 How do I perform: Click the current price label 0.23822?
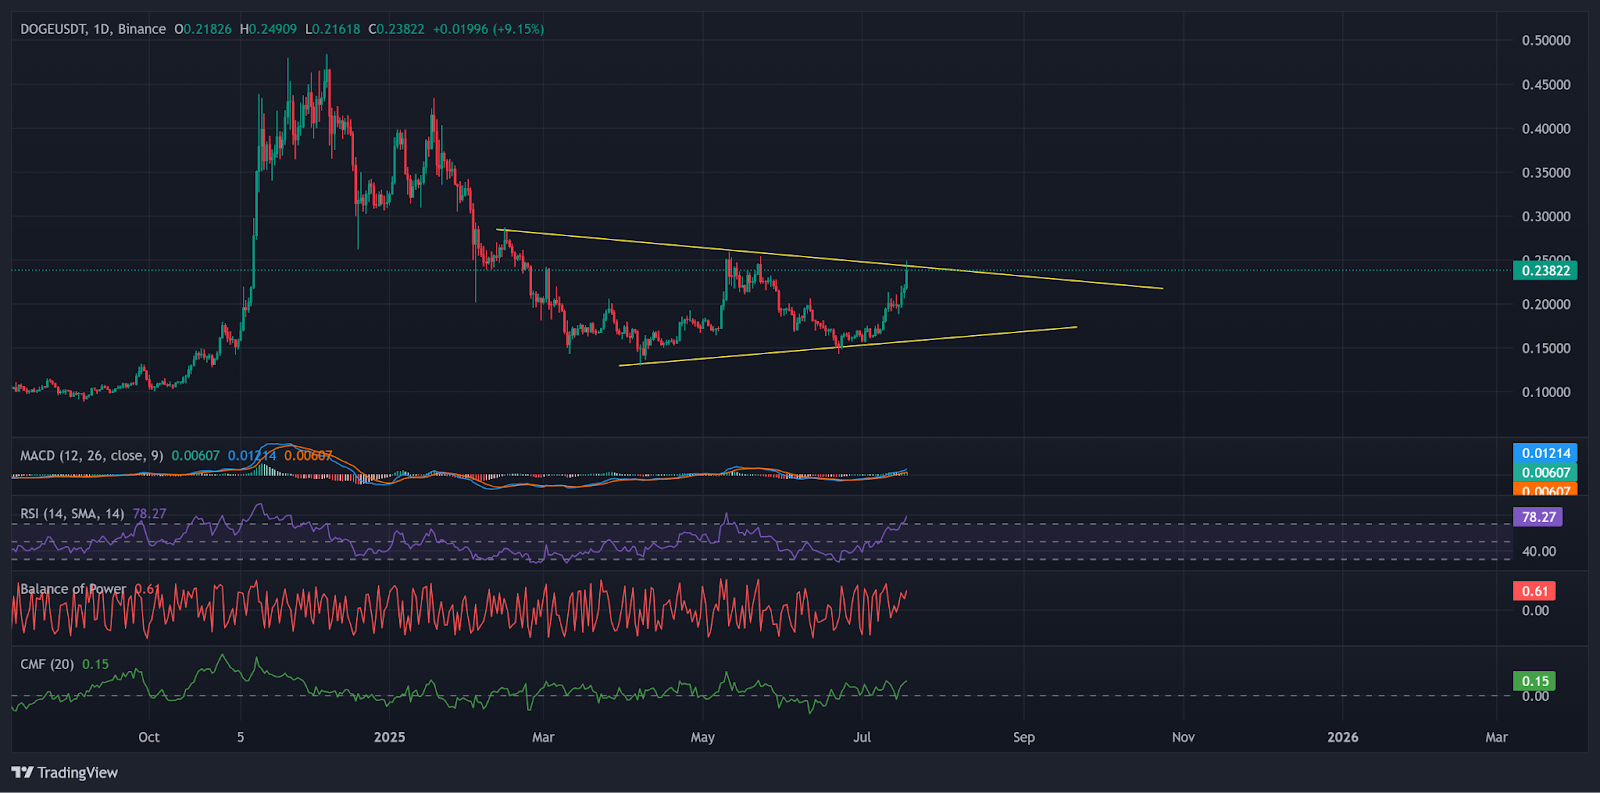click(x=1545, y=270)
